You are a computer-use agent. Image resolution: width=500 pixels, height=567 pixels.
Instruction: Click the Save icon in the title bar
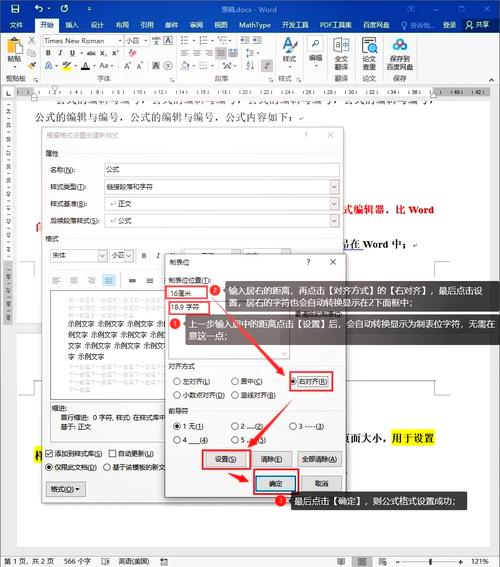[15, 8]
